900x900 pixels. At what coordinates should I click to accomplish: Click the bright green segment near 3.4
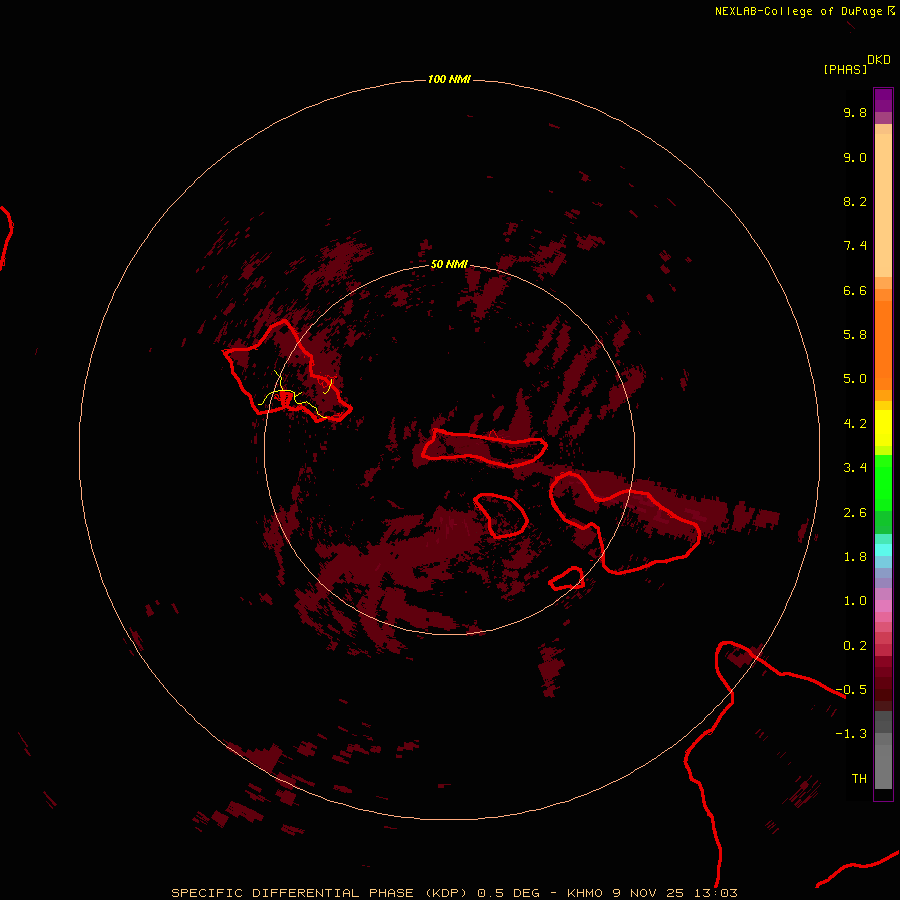pyautogui.click(x=883, y=482)
